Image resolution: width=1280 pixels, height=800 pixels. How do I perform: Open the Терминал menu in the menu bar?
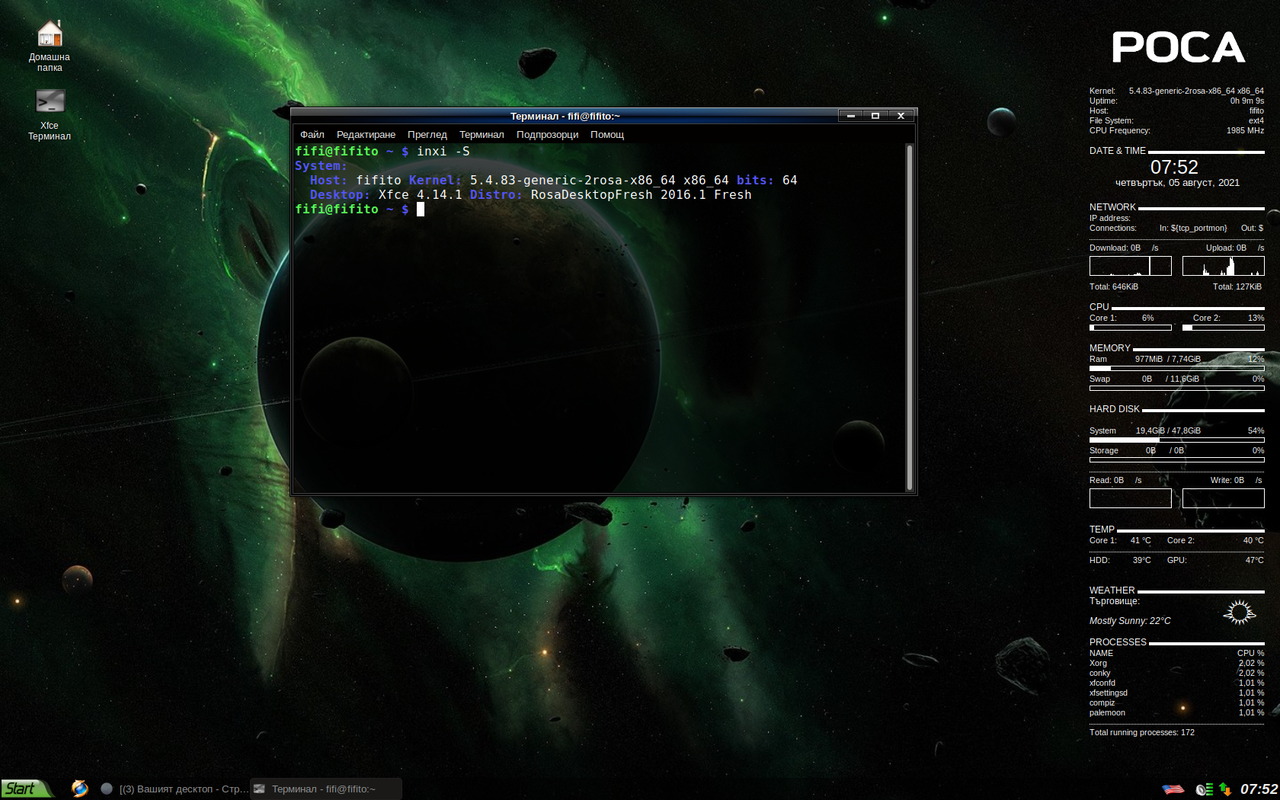tap(482, 134)
